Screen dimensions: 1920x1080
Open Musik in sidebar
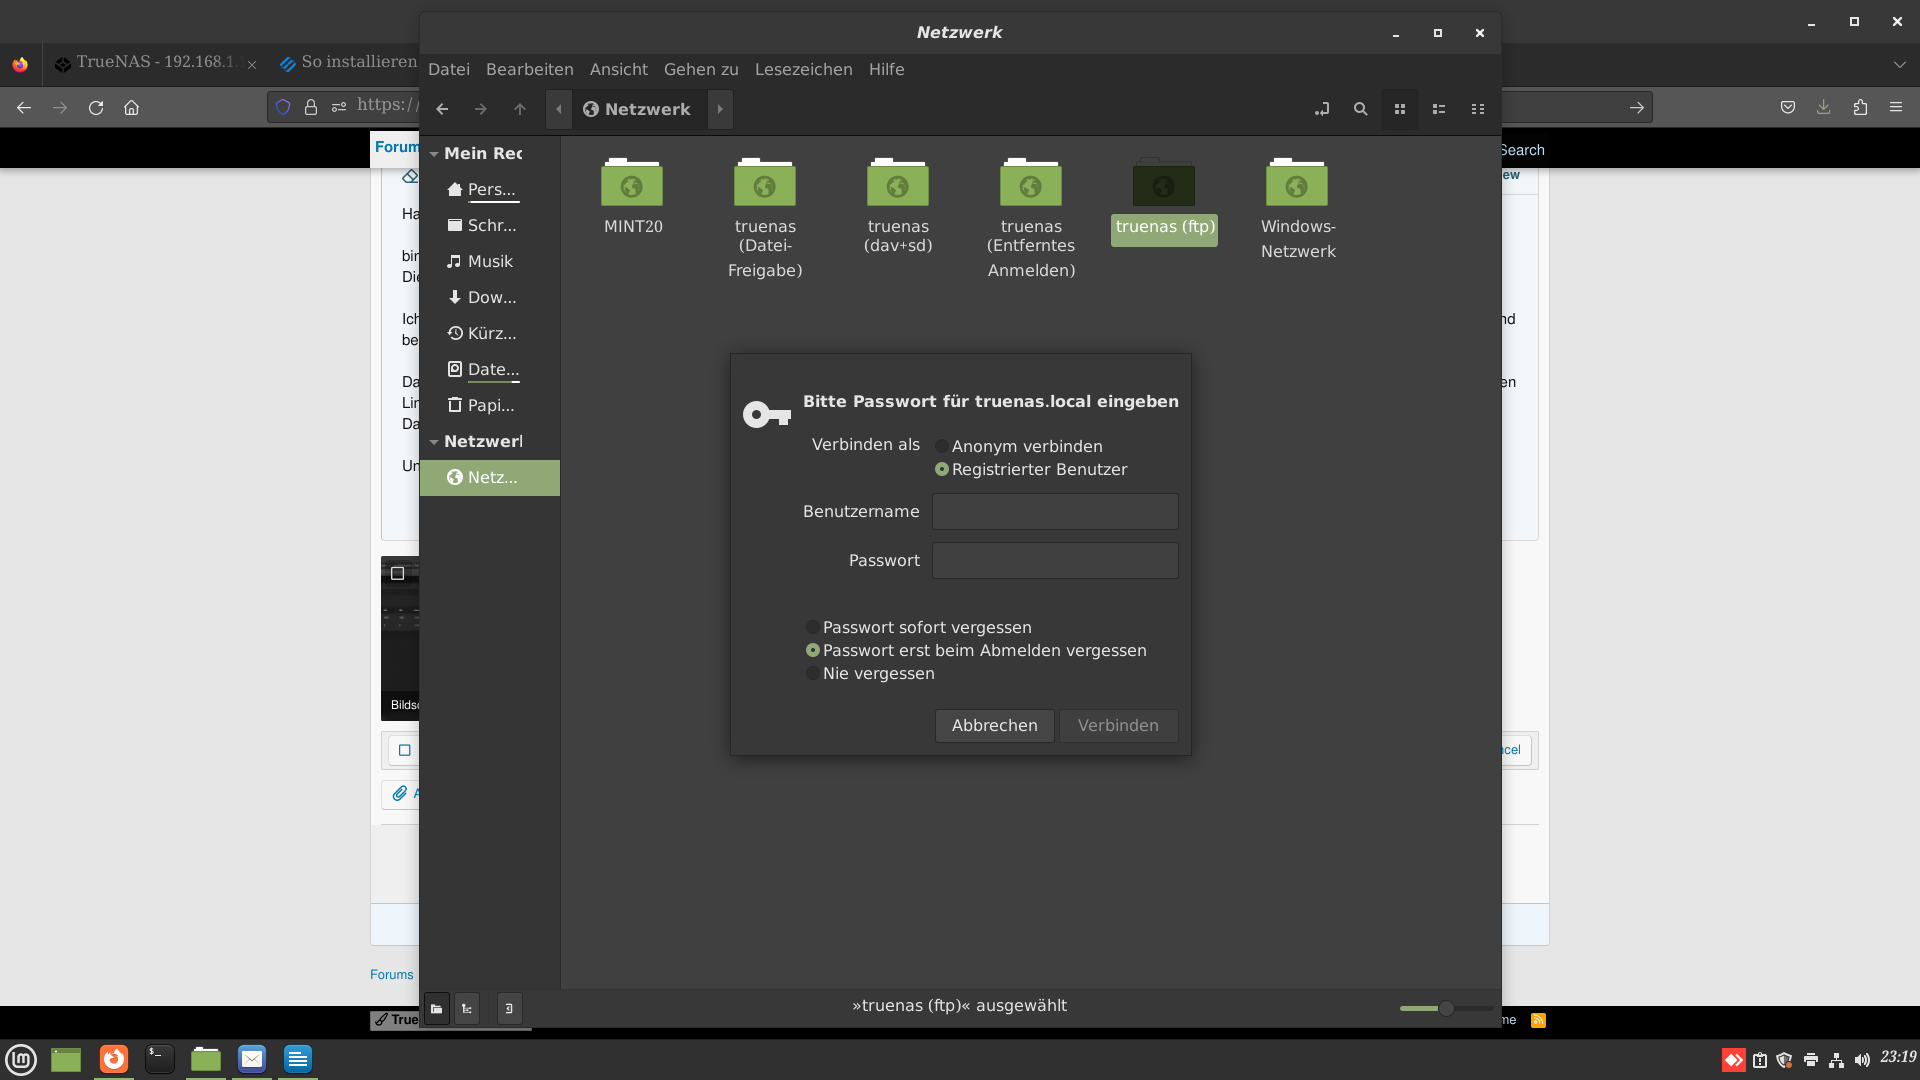(490, 261)
